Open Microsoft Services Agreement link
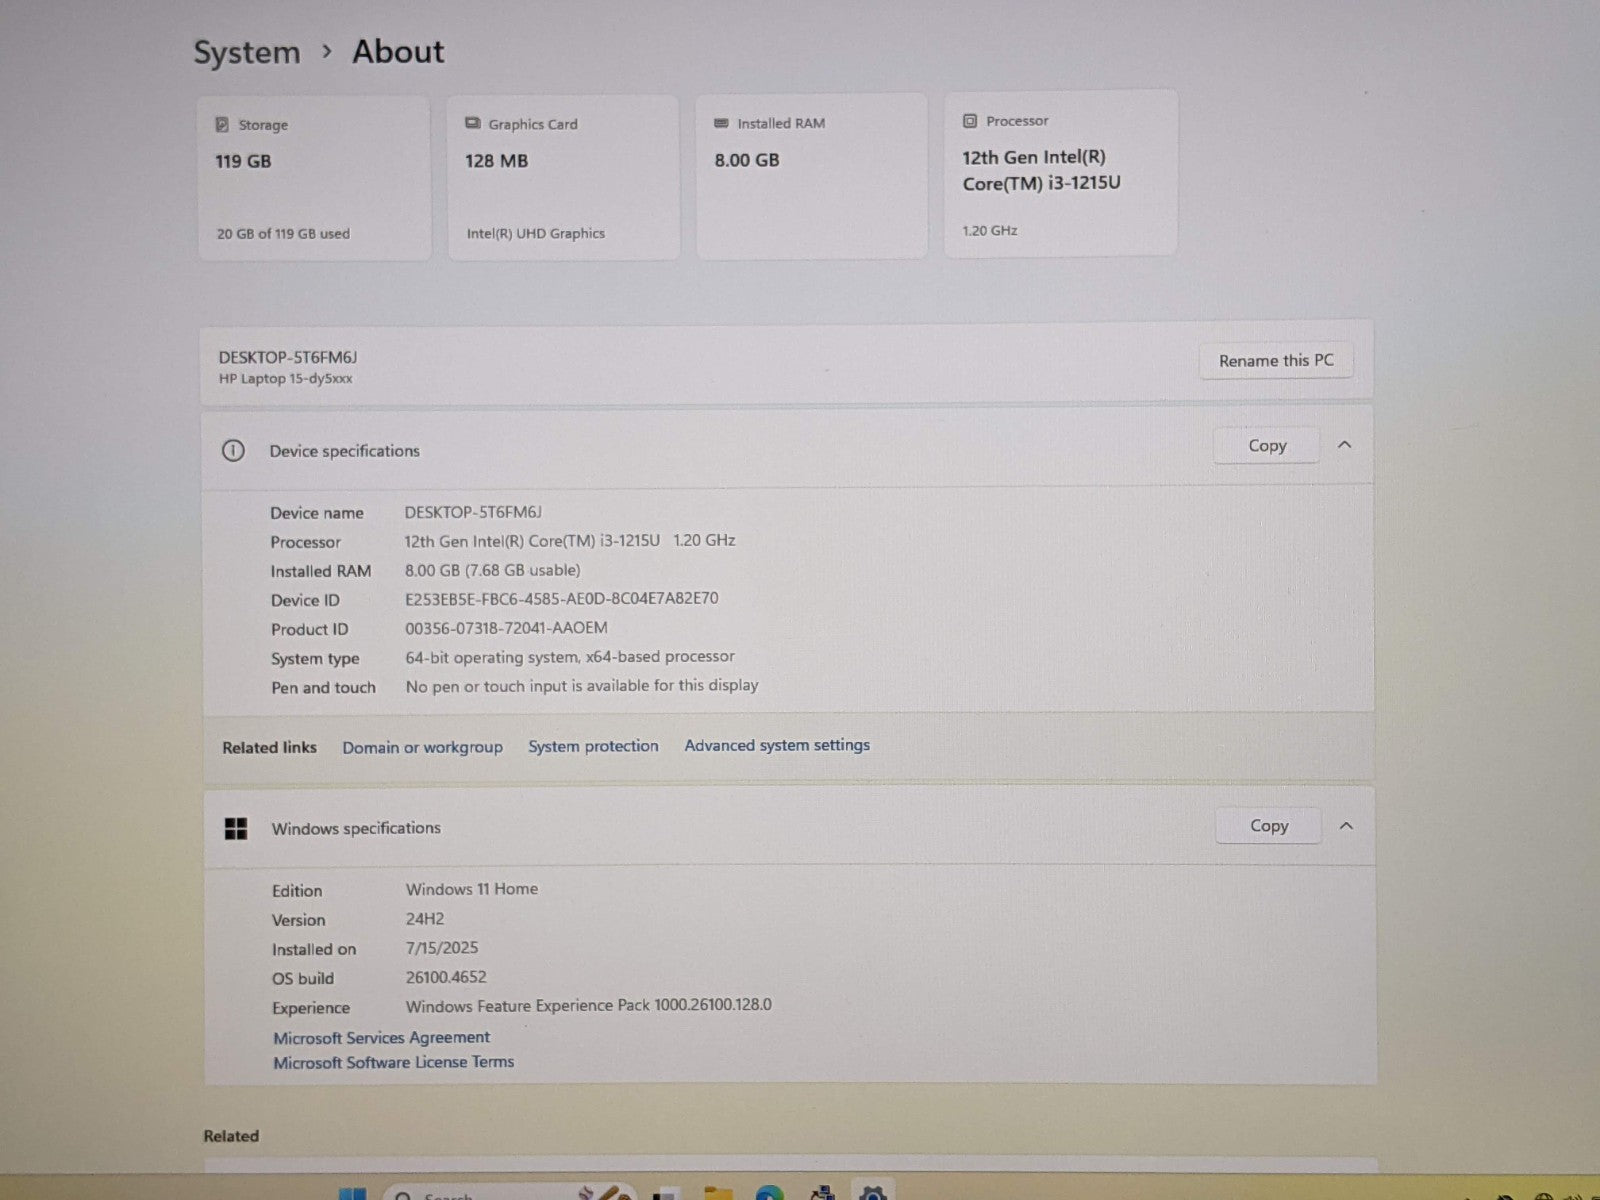The height and width of the screenshot is (1200, 1600). [x=381, y=1038]
